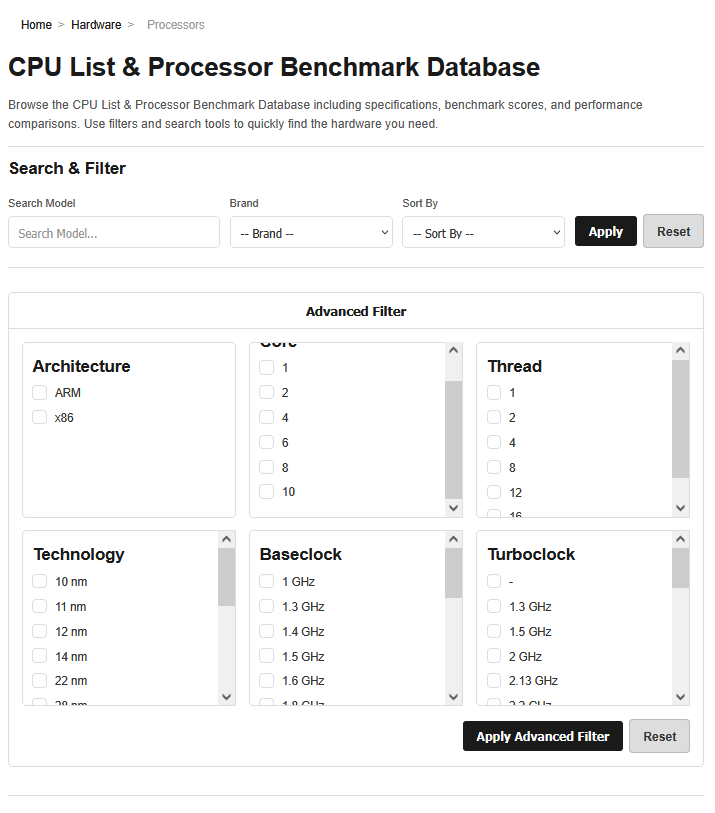Click Reset beside the Apply button
This screenshot has height=813, width=715.
pos(673,231)
